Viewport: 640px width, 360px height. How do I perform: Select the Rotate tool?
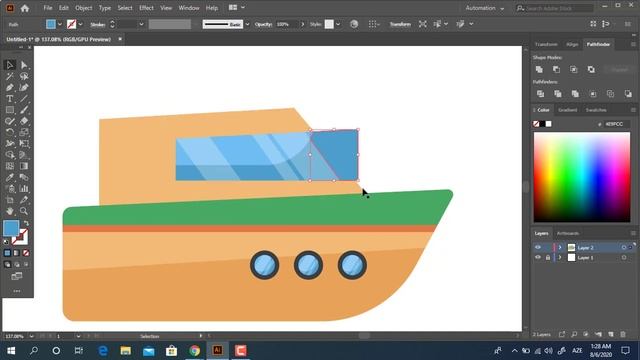[10, 132]
